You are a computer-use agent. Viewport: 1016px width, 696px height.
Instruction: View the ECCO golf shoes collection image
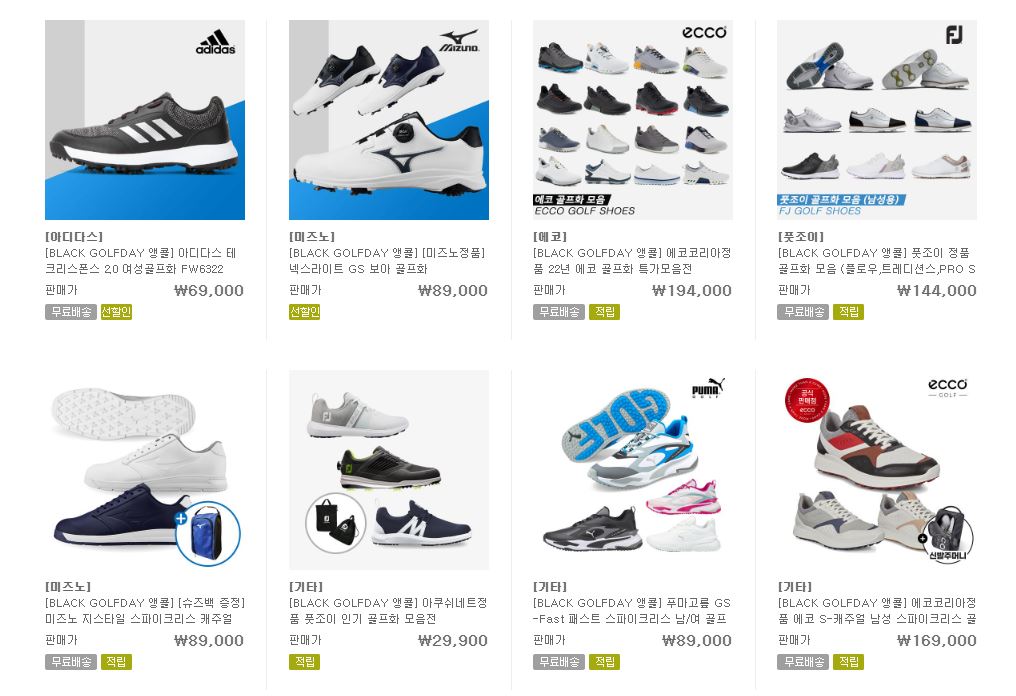pyautogui.click(x=632, y=120)
